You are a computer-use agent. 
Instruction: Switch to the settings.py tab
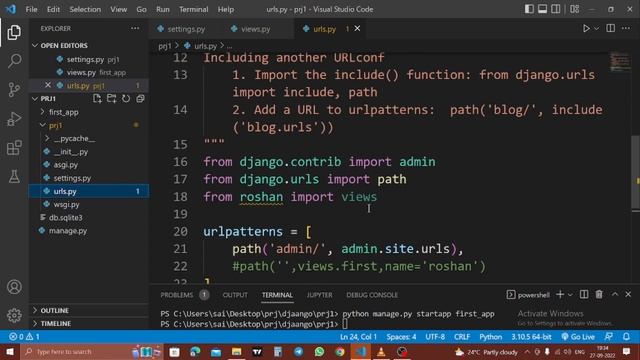click(x=181, y=29)
